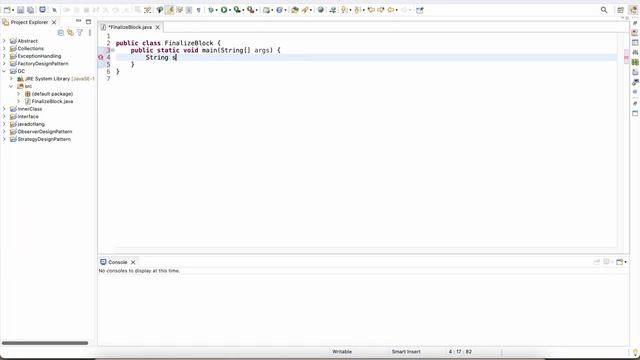Click the folding toggle on line 3
The image size is (640, 360).
[x=113, y=50]
